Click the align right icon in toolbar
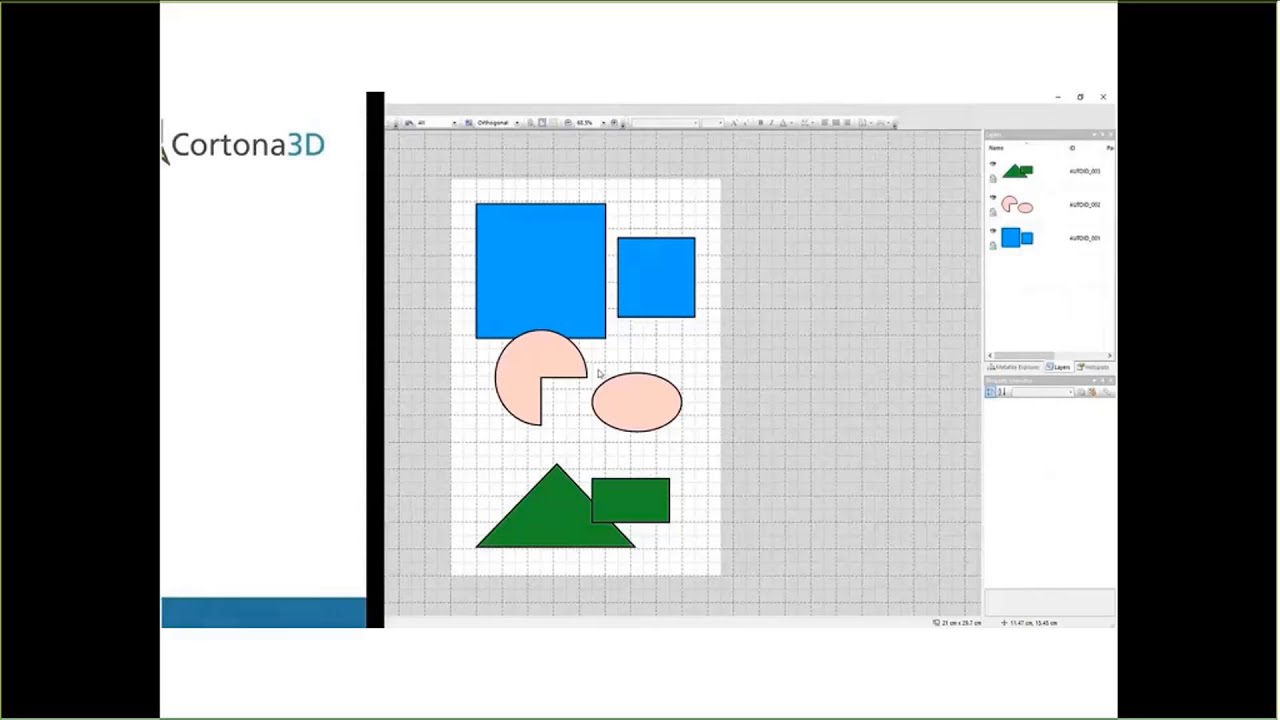The height and width of the screenshot is (720, 1280). click(x=847, y=123)
